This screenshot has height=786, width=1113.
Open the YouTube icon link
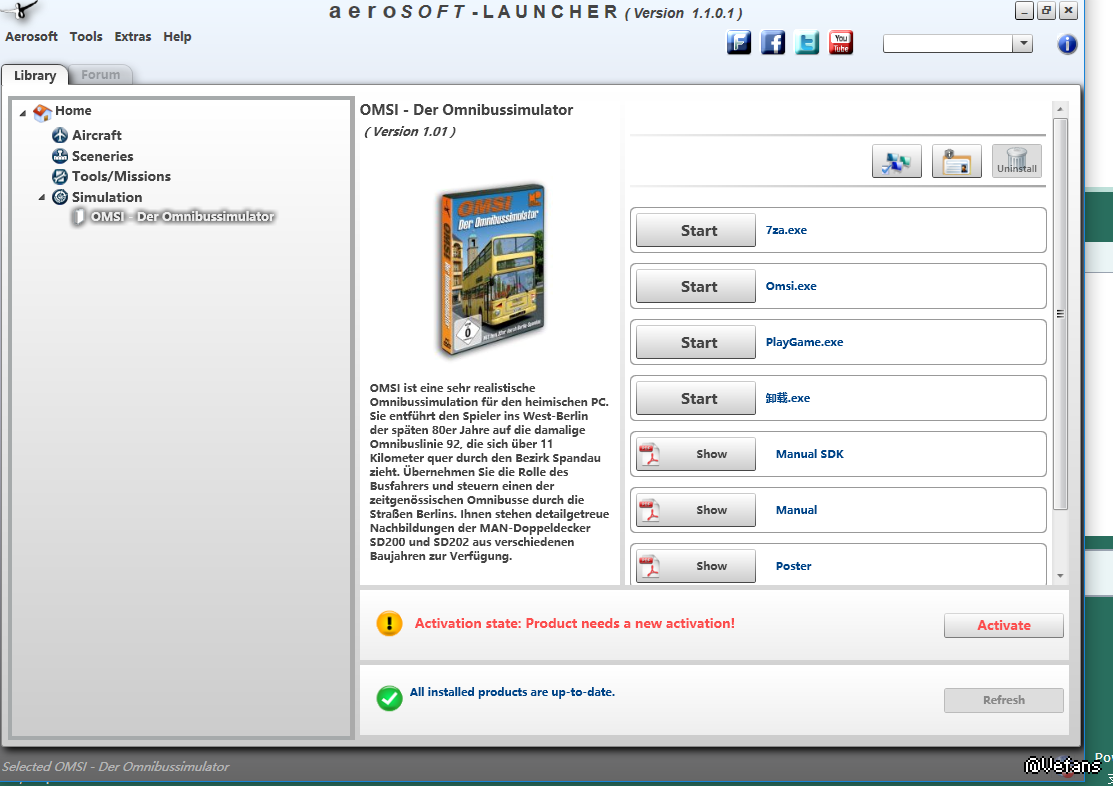pyautogui.click(x=841, y=43)
